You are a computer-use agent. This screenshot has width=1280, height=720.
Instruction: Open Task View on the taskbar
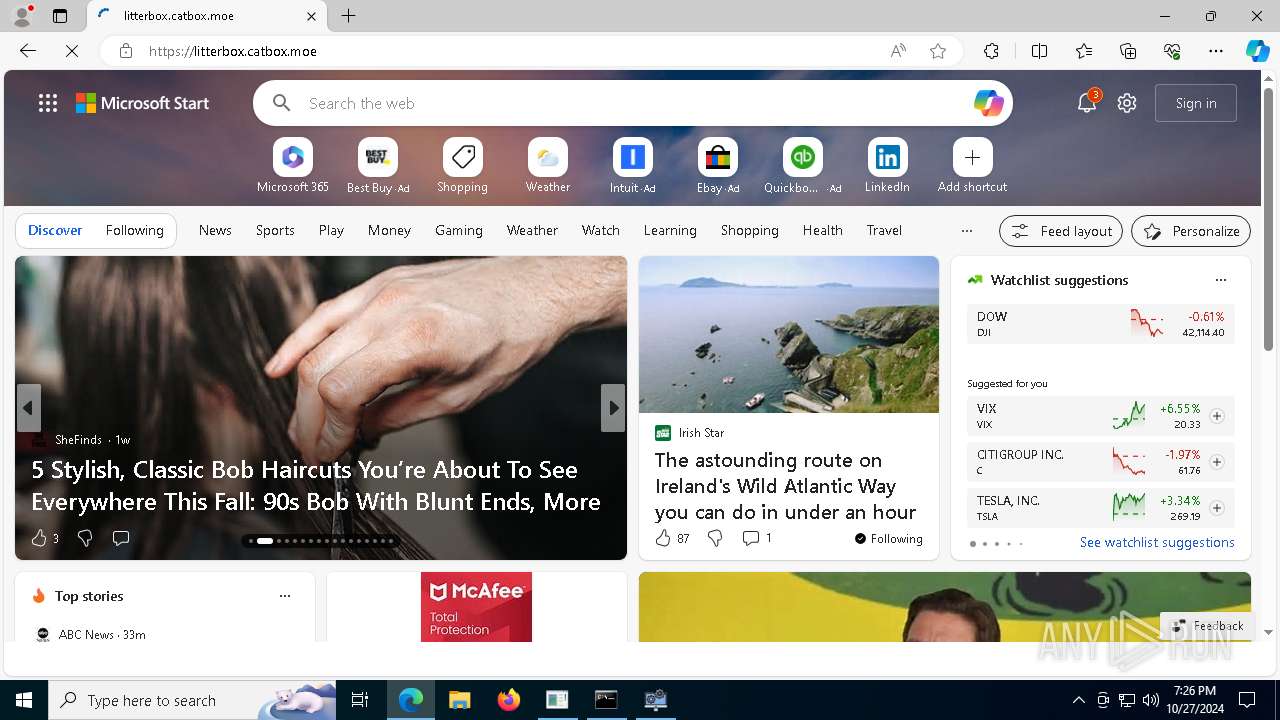(360, 700)
